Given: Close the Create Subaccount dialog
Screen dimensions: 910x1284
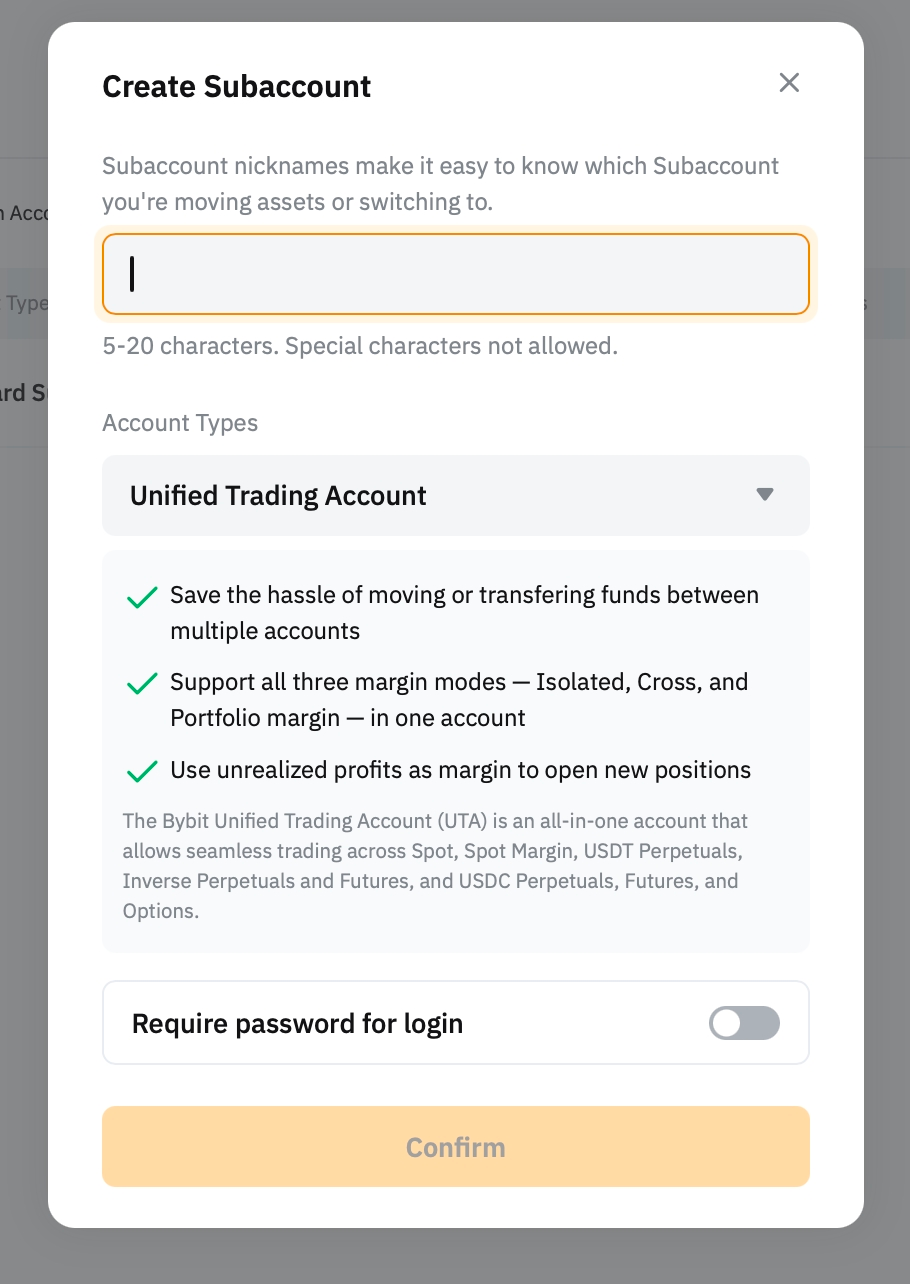Looking at the screenshot, I should tap(789, 83).
